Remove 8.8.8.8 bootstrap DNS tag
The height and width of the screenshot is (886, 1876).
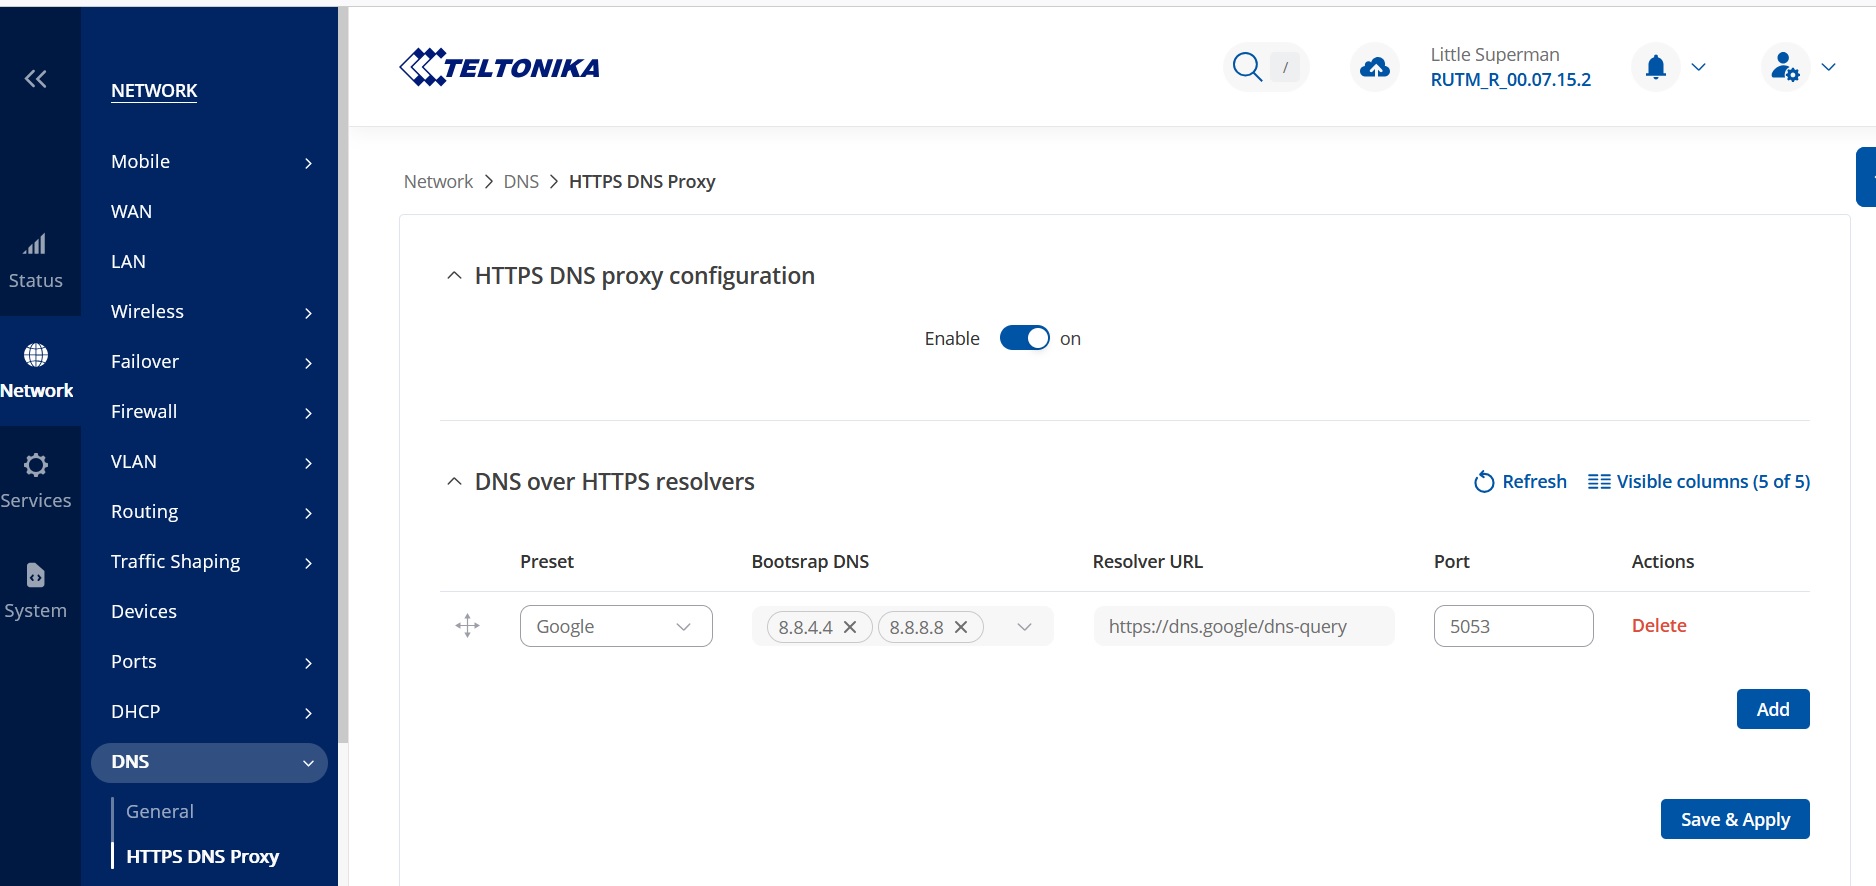(961, 627)
